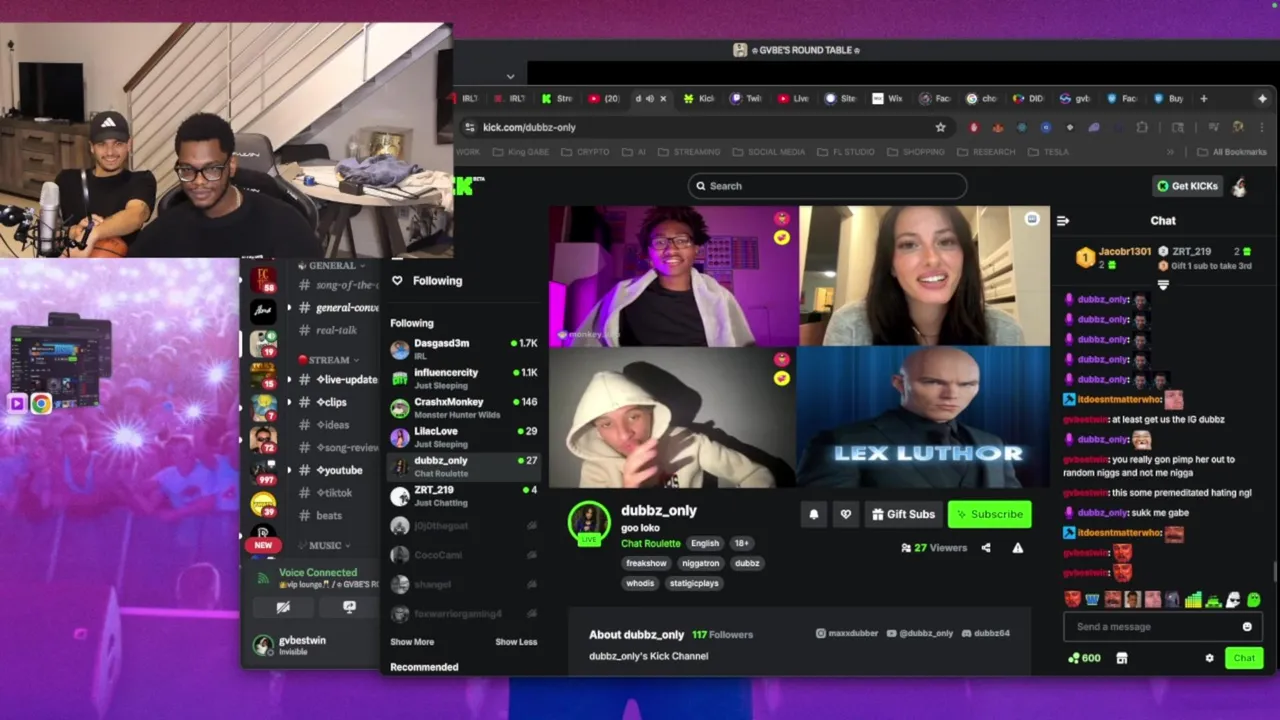Open the beats channel in Discord
The image size is (1280, 720).
point(328,516)
